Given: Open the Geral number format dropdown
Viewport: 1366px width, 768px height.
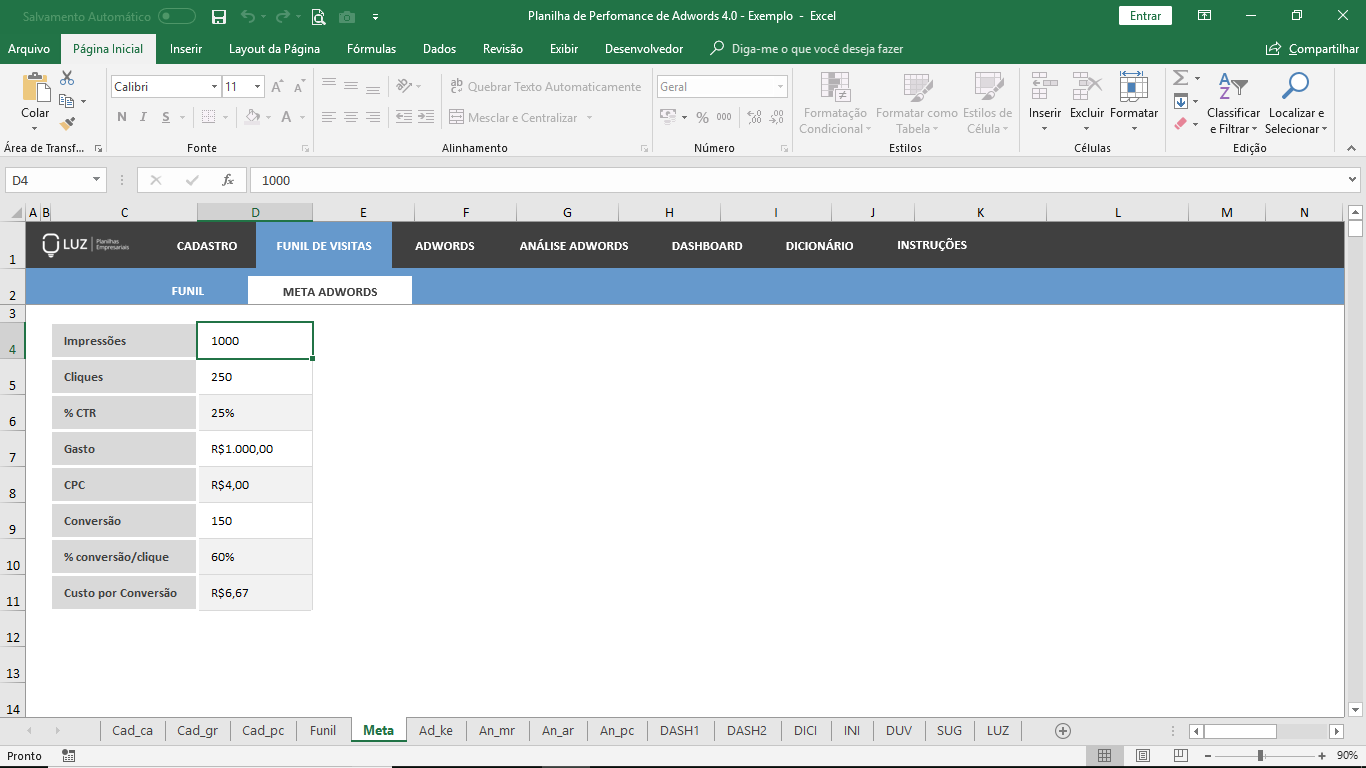Looking at the screenshot, I should (780, 87).
